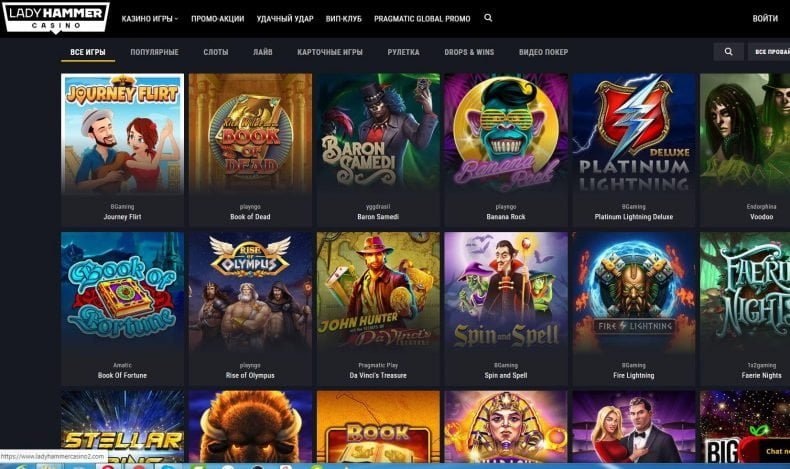Open the Drops & Wins tab

(469, 52)
